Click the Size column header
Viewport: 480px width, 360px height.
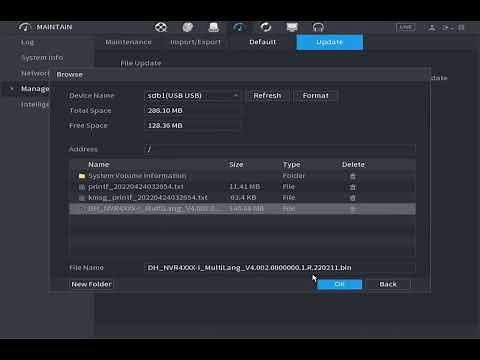[236, 164]
